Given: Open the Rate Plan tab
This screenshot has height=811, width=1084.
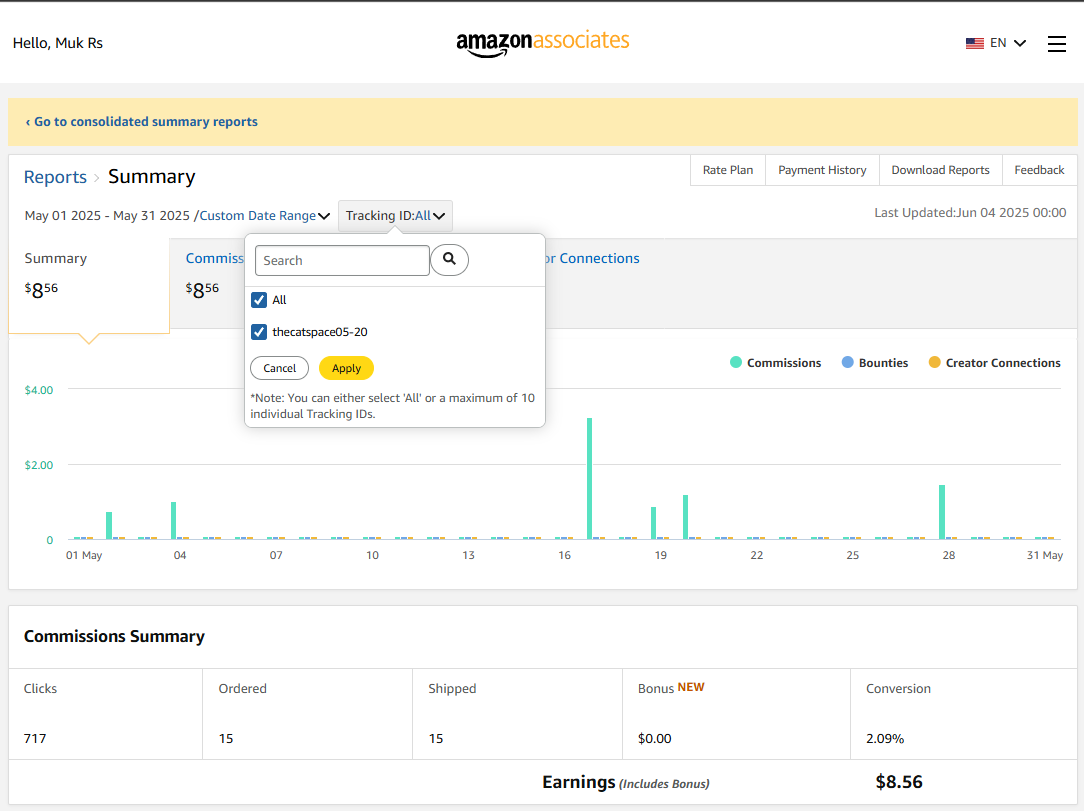Looking at the screenshot, I should click(x=728, y=170).
